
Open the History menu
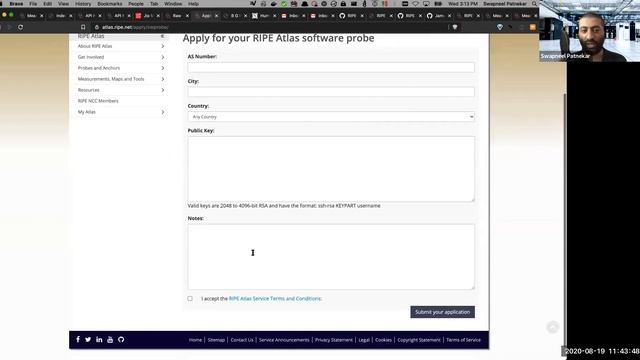(83, 4)
